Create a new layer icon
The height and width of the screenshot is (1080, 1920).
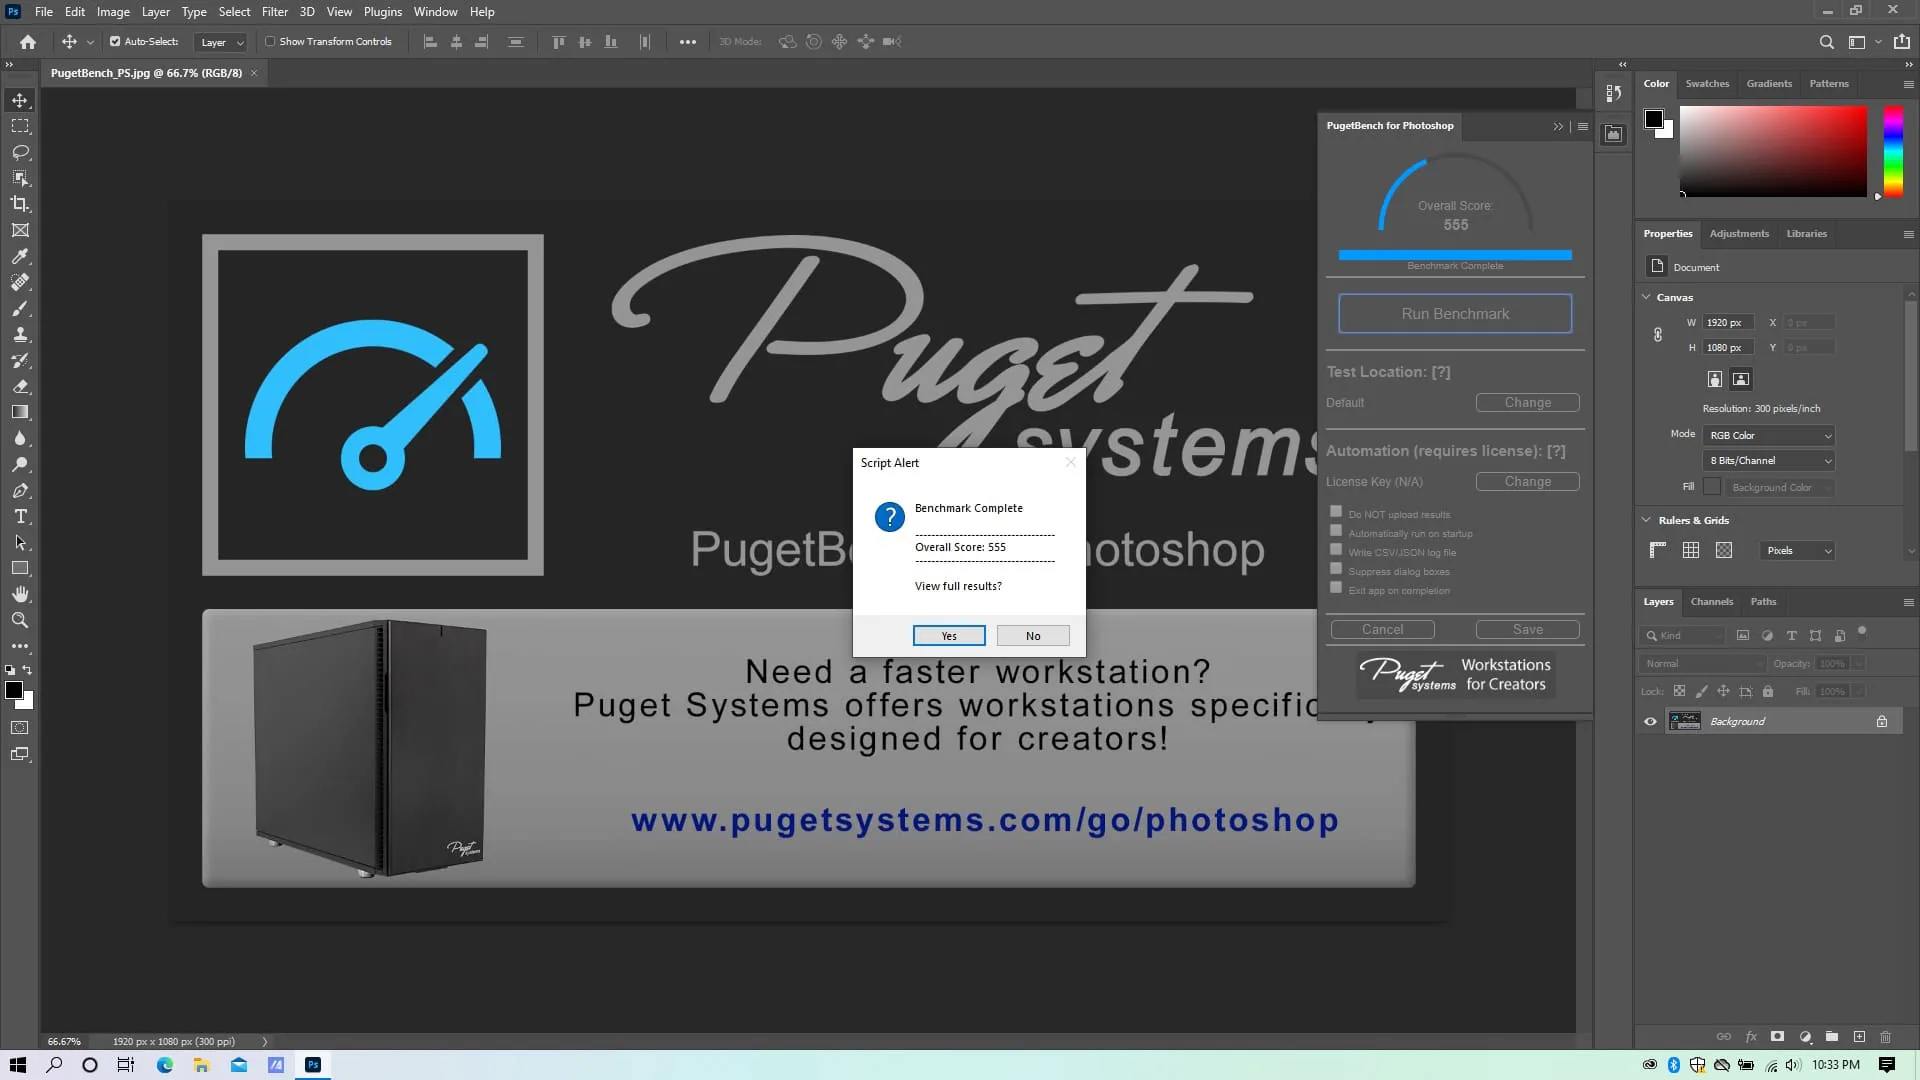tap(1859, 1037)
